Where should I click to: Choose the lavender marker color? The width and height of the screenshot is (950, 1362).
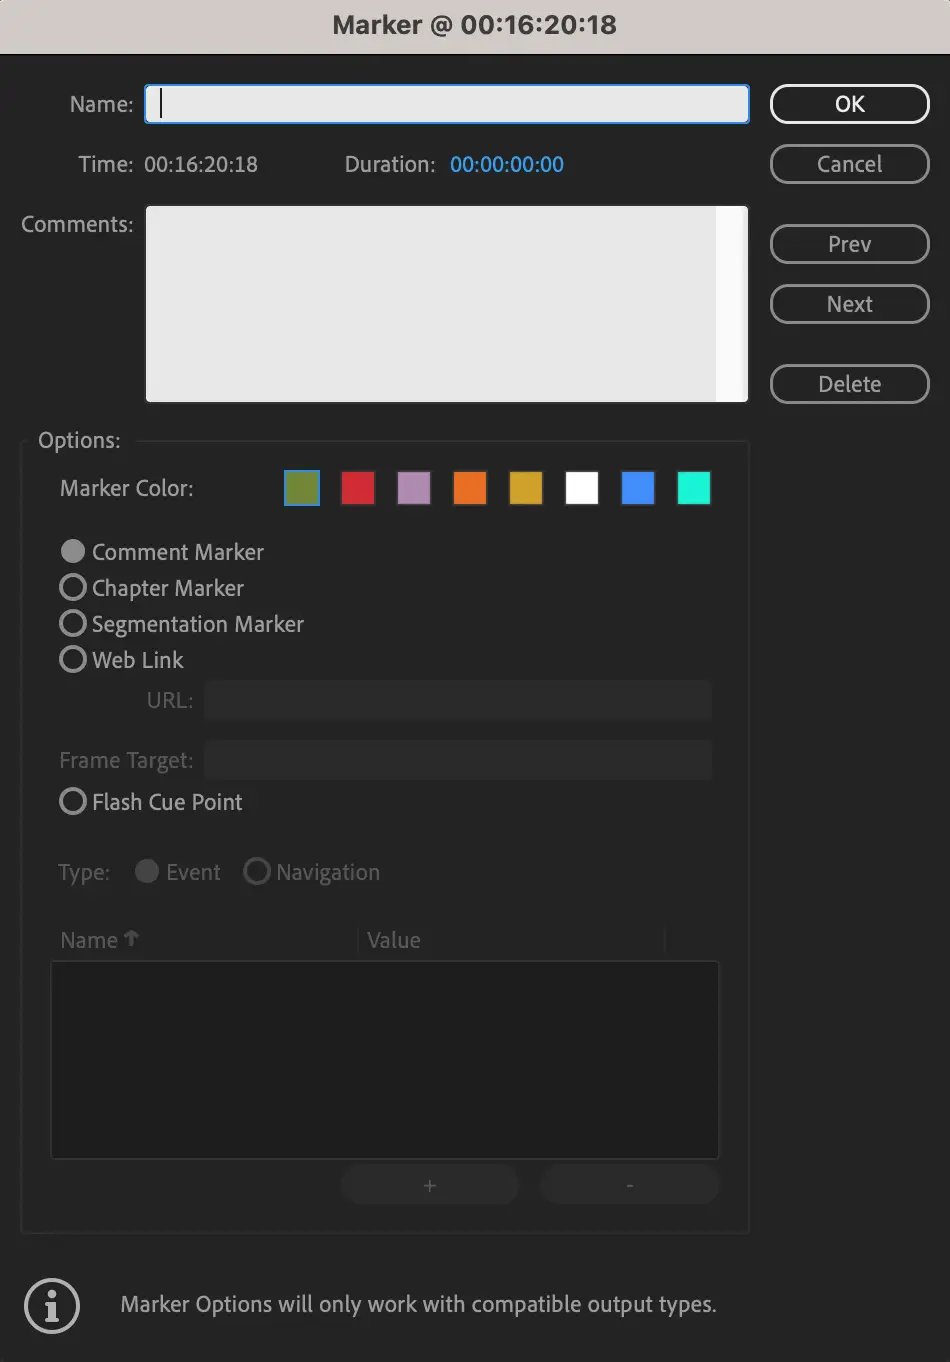click(414, 488)
